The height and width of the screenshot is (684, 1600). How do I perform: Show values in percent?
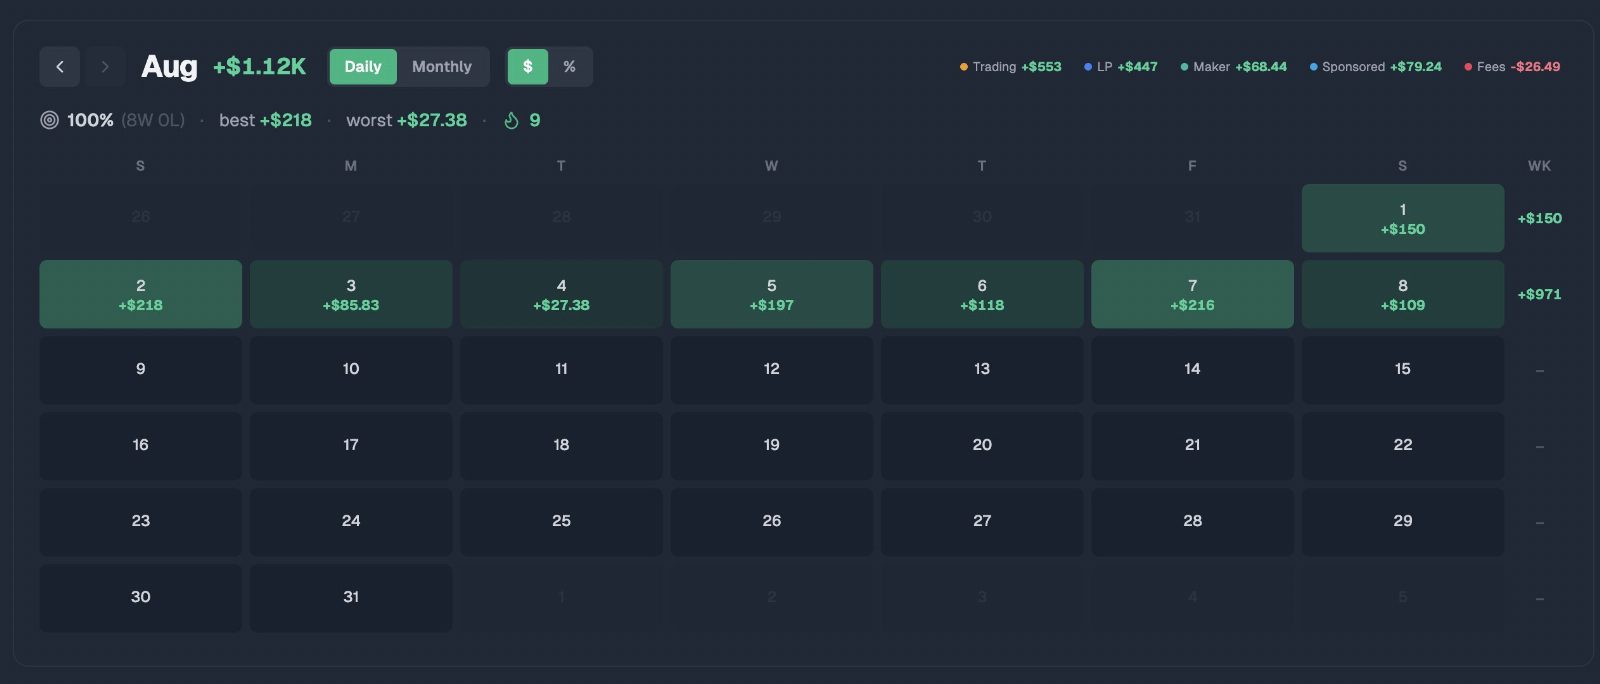point(569,67)
